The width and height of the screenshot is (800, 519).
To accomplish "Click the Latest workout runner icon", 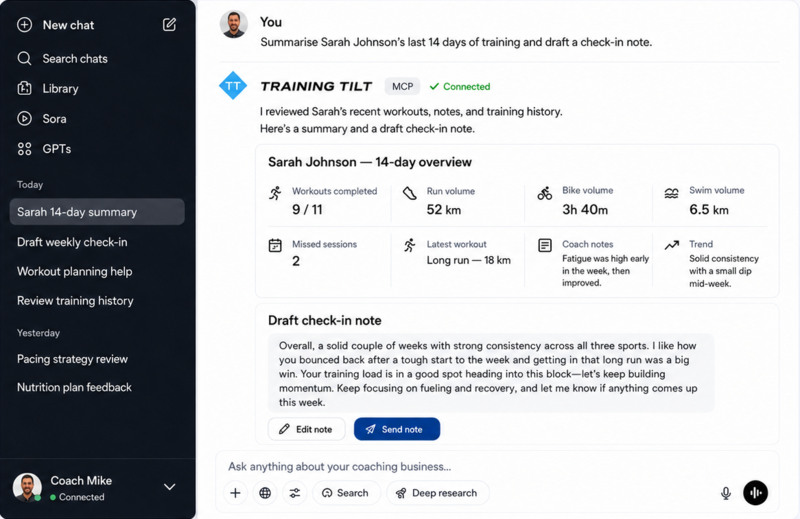I will point(410,245).
